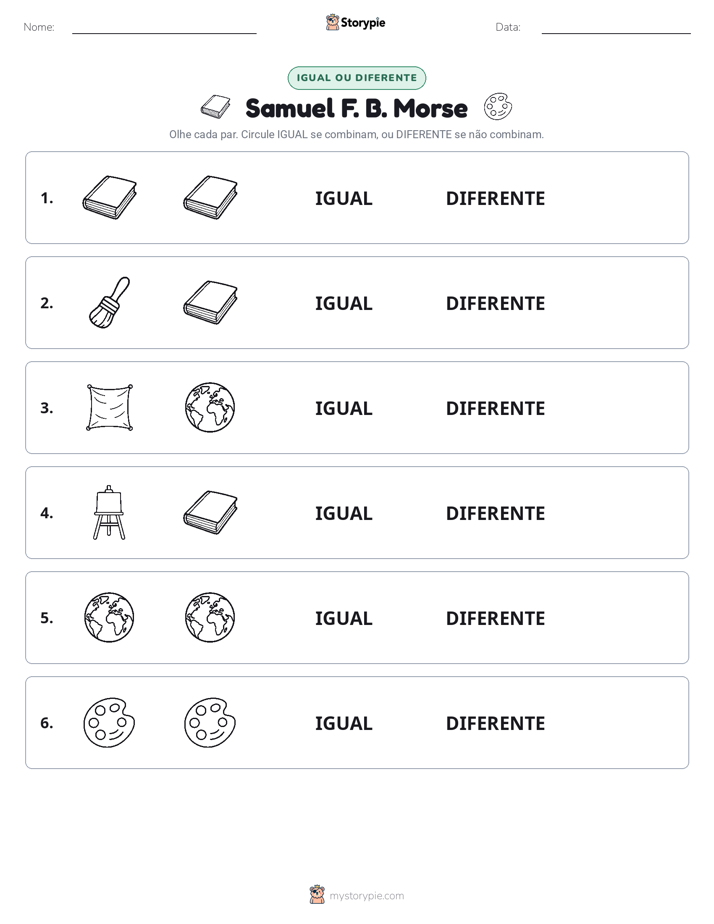Viewport: 714px width, 924px height.
Task: Choose IGUAL in row 5
Action: click(x=343, y=618)
